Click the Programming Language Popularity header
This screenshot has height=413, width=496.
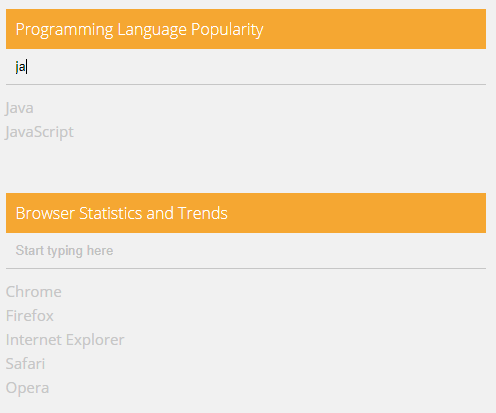[246, 29]
